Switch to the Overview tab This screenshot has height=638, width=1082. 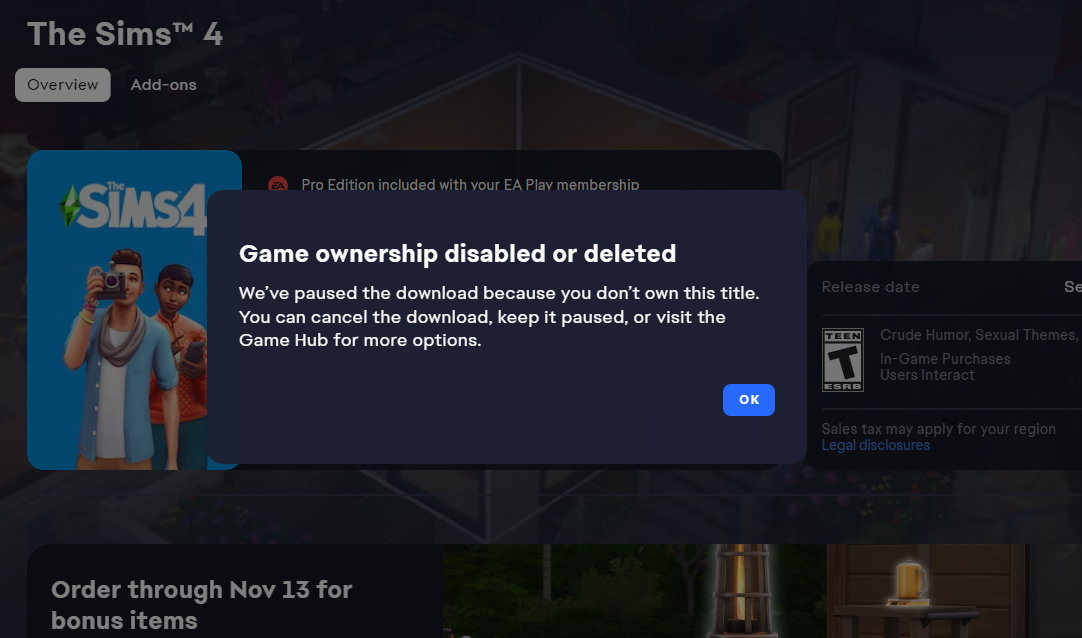pyautogui.click(x=63, y=85)
